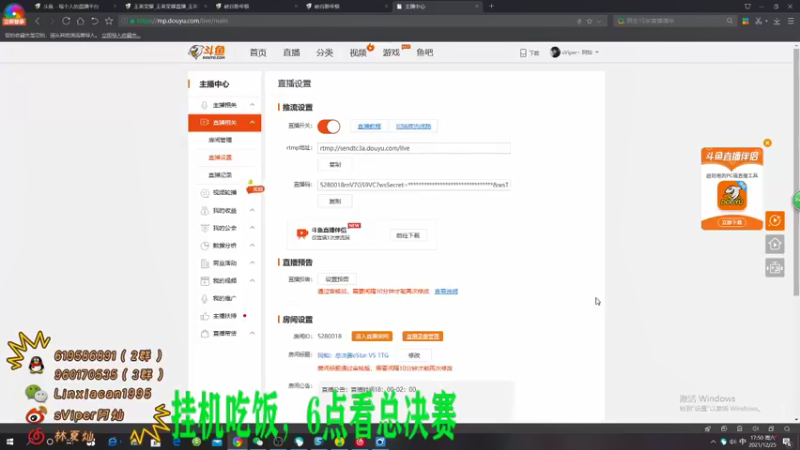This screenshot has height=450, width=800.
Task: Click the 我的公会 shield icon
Action: click(x=204, y=228)
